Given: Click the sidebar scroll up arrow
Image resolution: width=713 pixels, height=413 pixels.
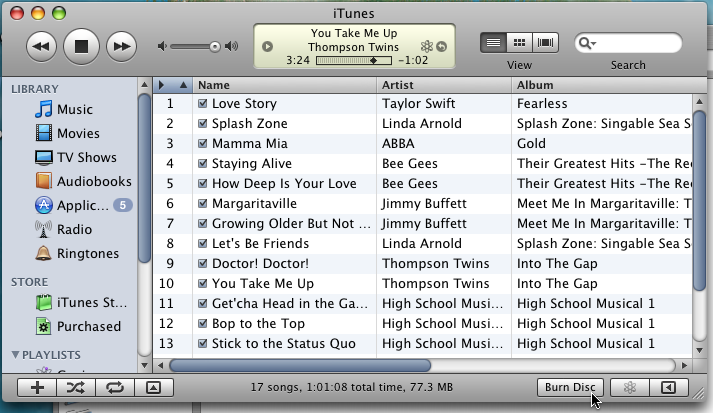Looking at the screenshot, I should pyautogui.click(x=144, y=85).
